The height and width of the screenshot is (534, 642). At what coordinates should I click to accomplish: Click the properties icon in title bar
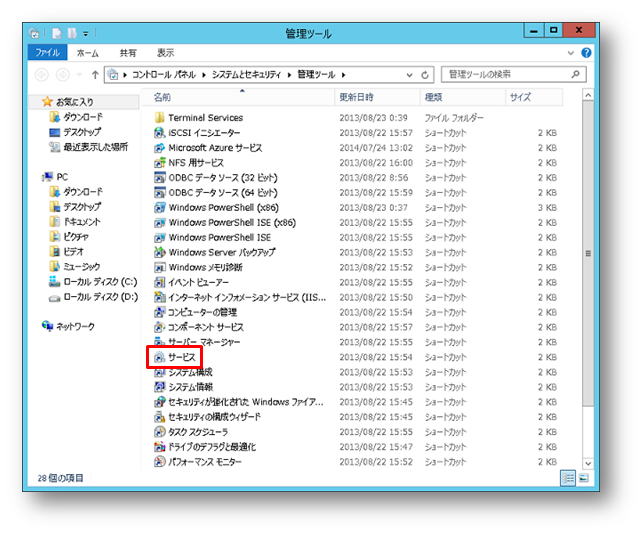click(57, 33)
